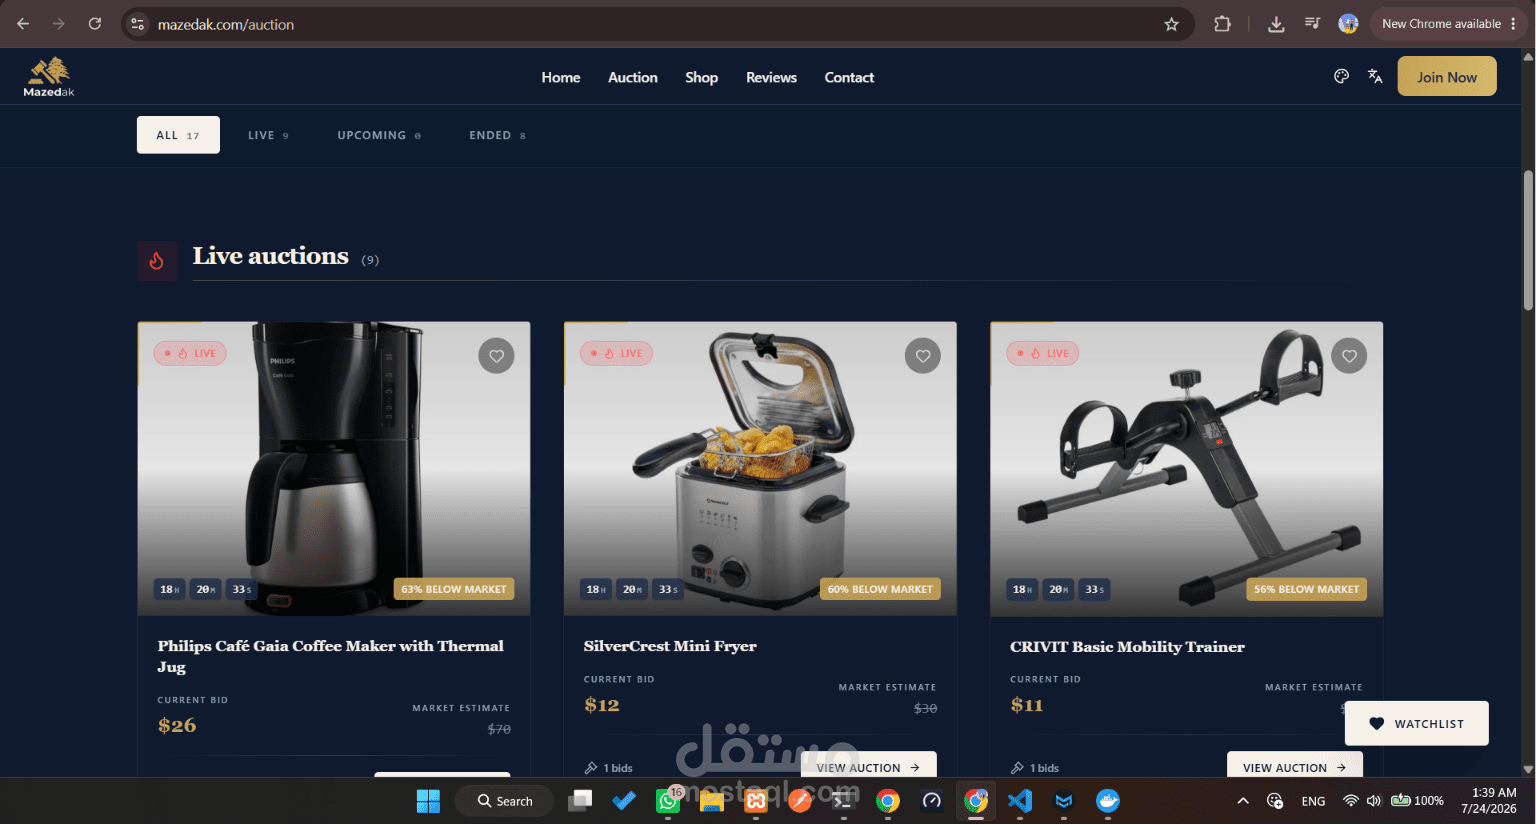
Task: Click the $26 current bid amount
Action: point(177,726)
